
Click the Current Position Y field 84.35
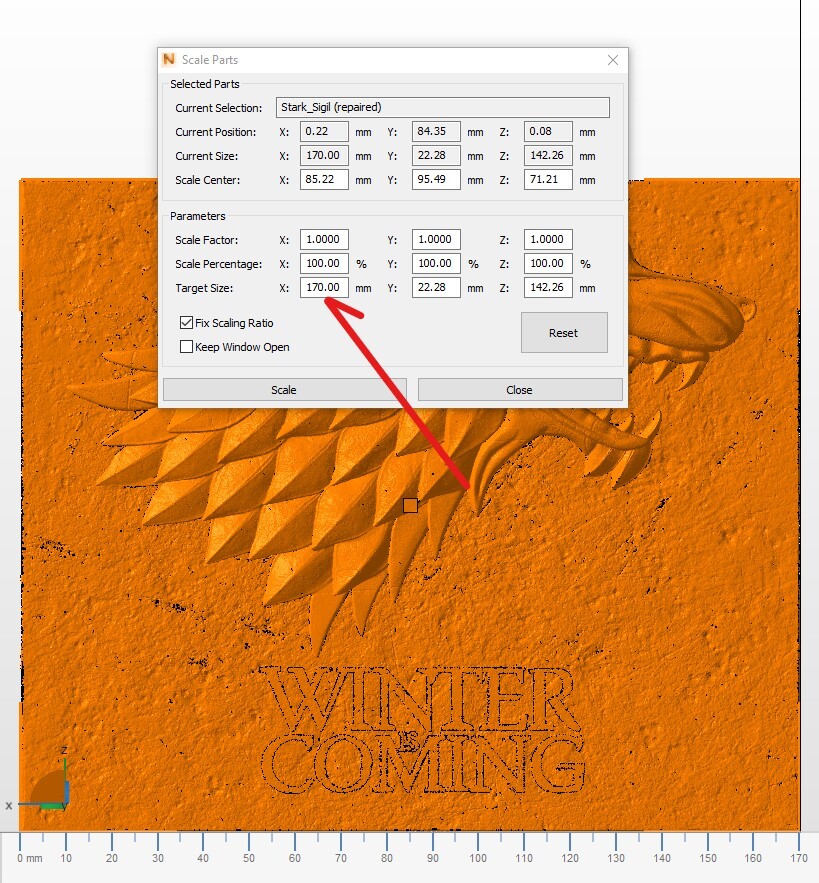point(436,131)
